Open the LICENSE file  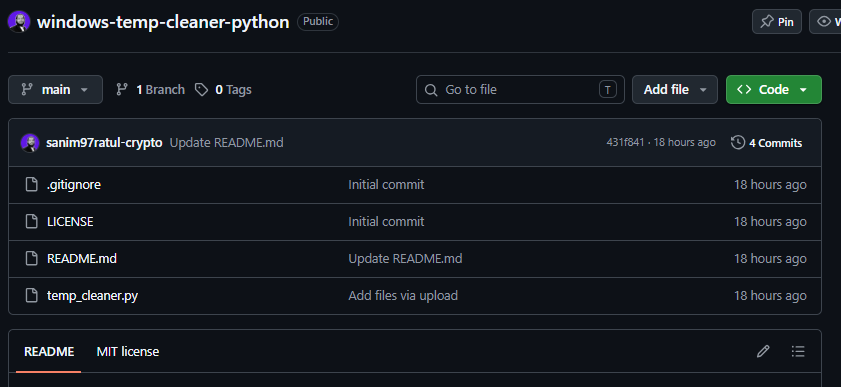(x=70, y=221)
